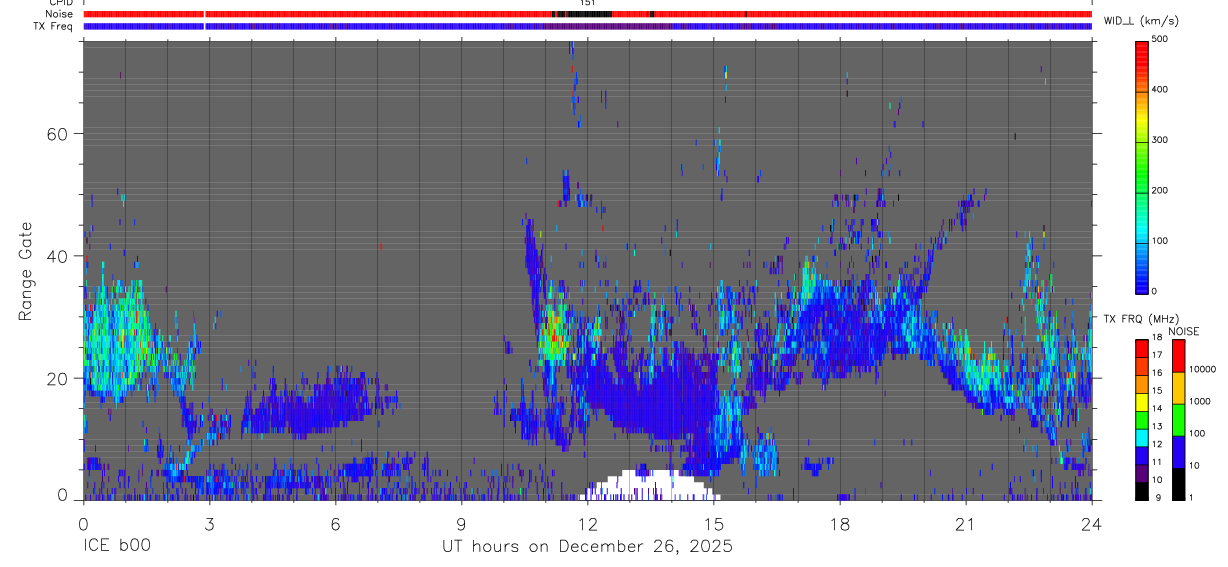Click the x-axis tick label "3"

click(x=209, y=524)
